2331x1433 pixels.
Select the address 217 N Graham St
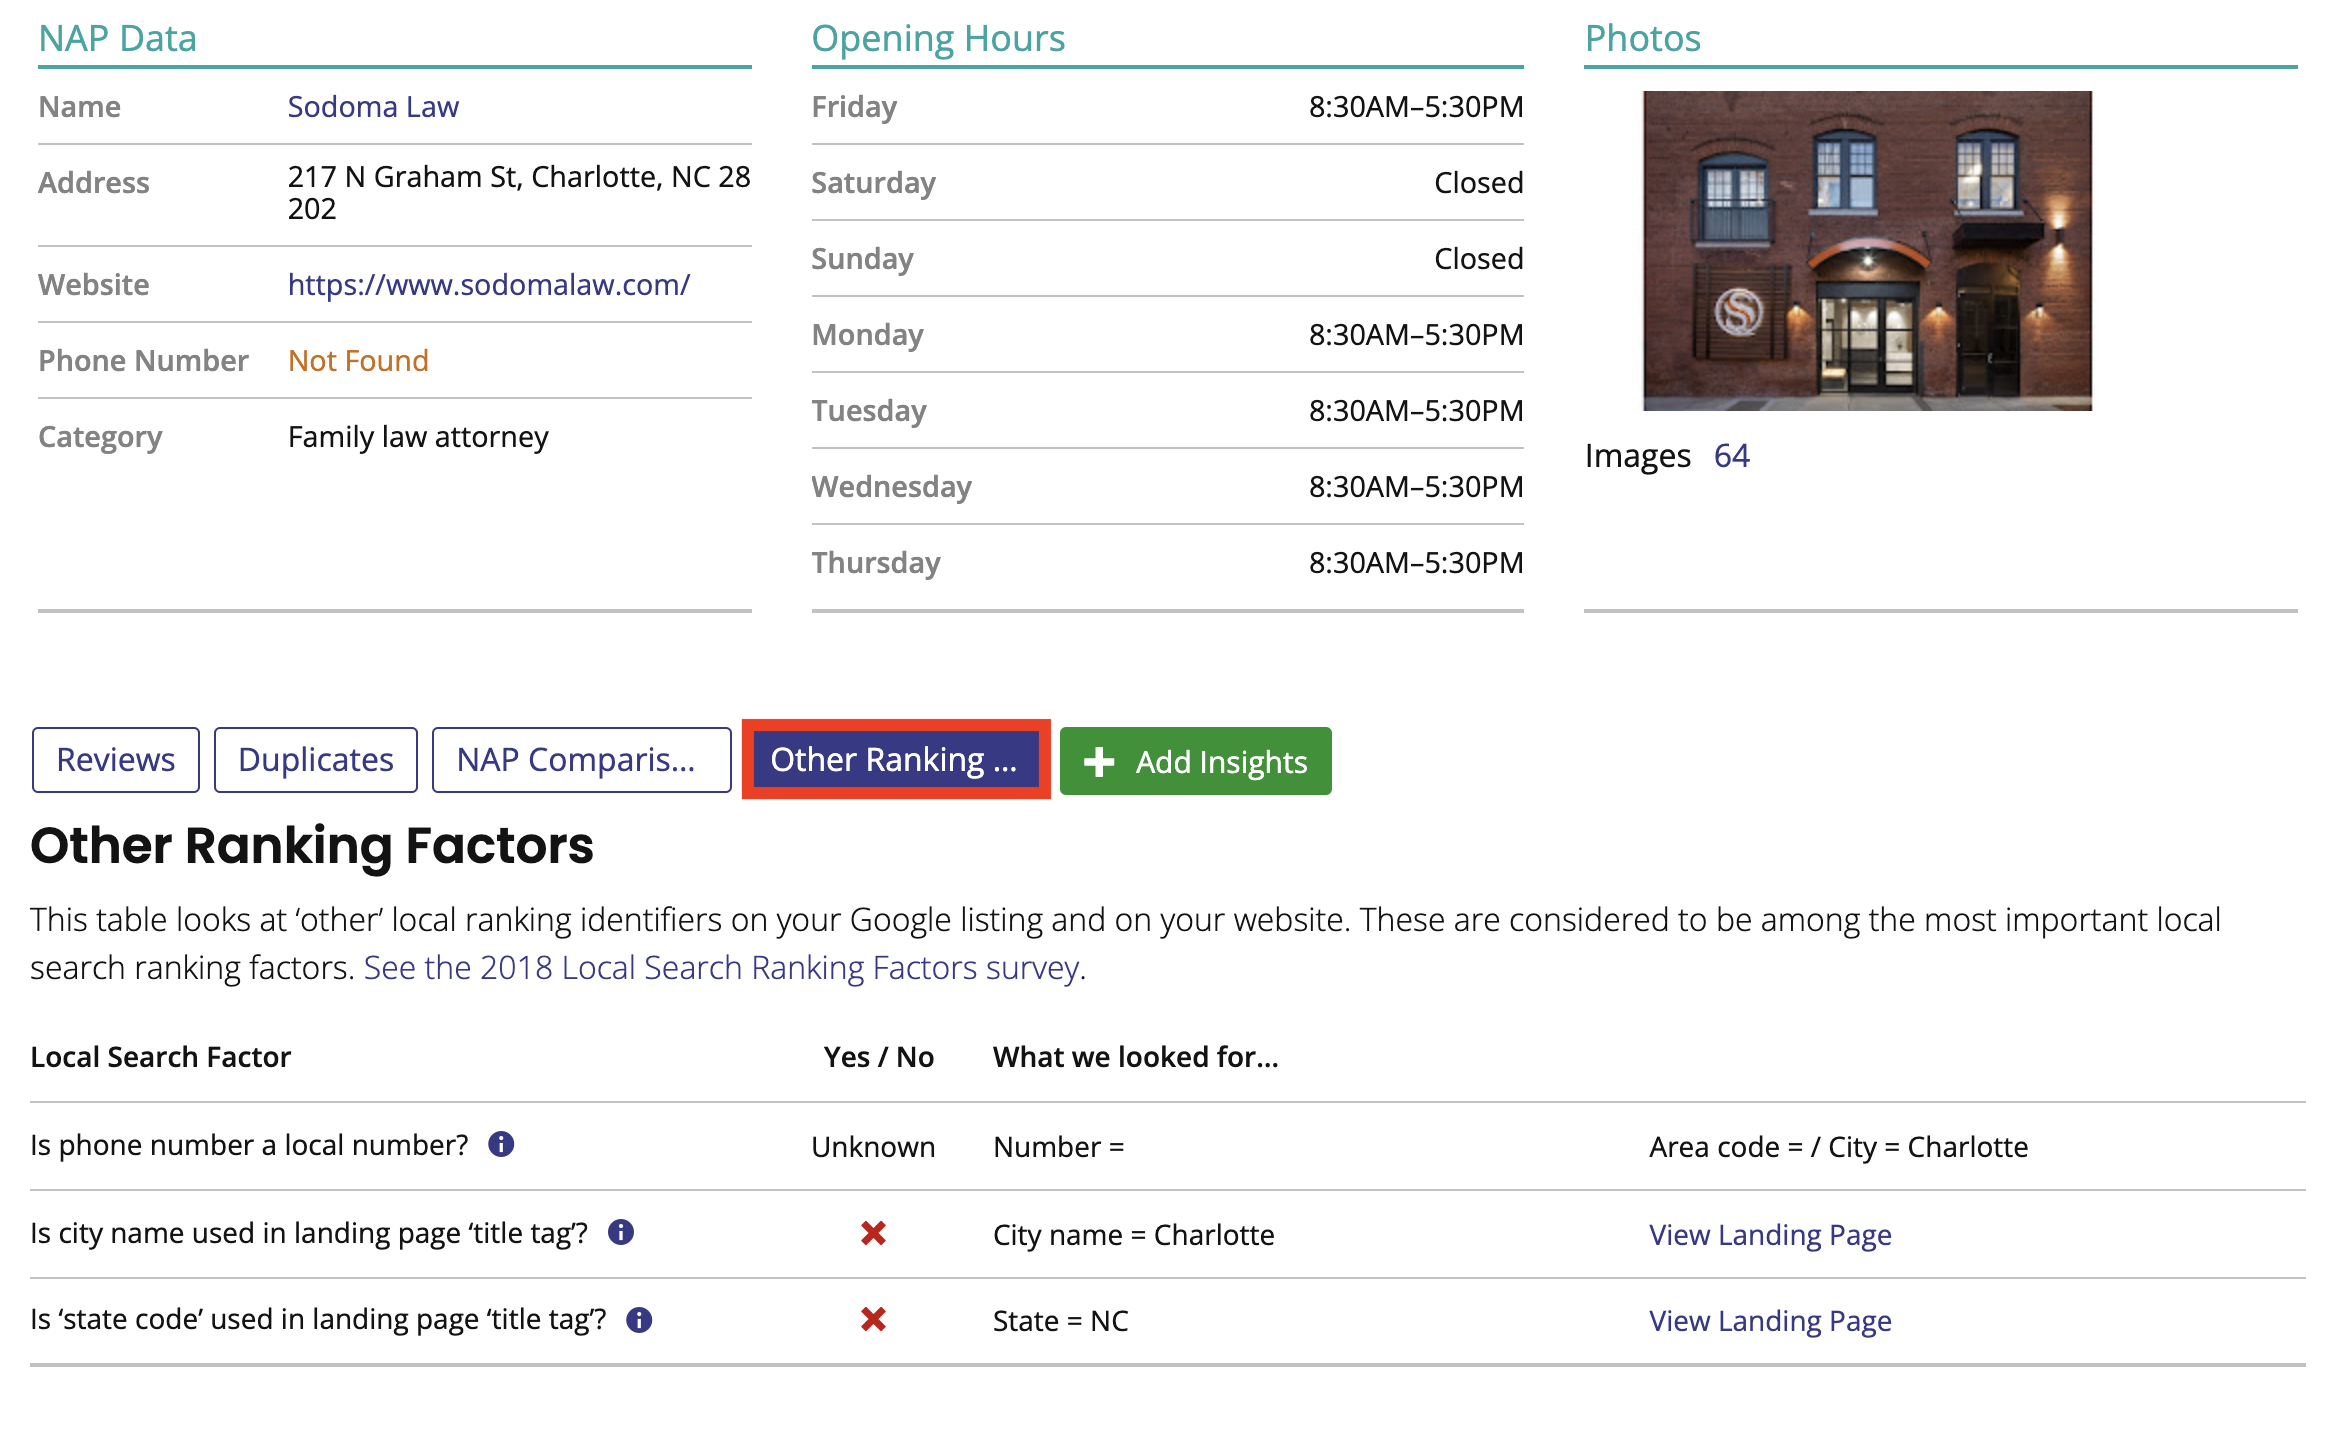pos(519,192)
